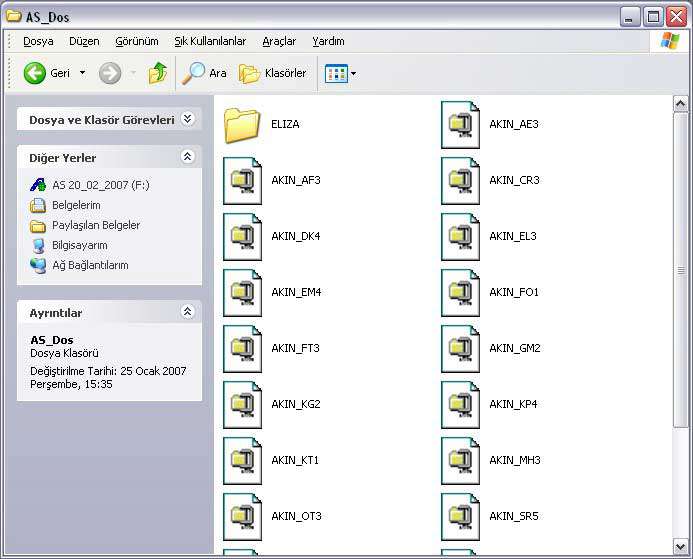
Task: Collapse the Ayrıntılar panel
Action: click(188, 312)
